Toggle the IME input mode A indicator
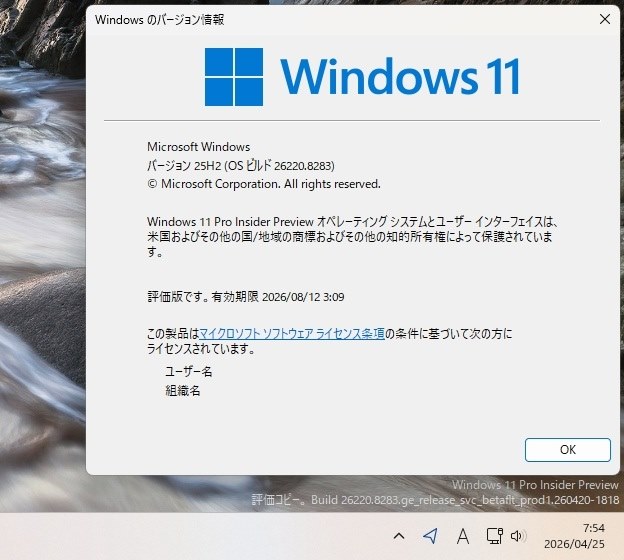The height and width of the screenshot is (560, 624). coord(462,536)
